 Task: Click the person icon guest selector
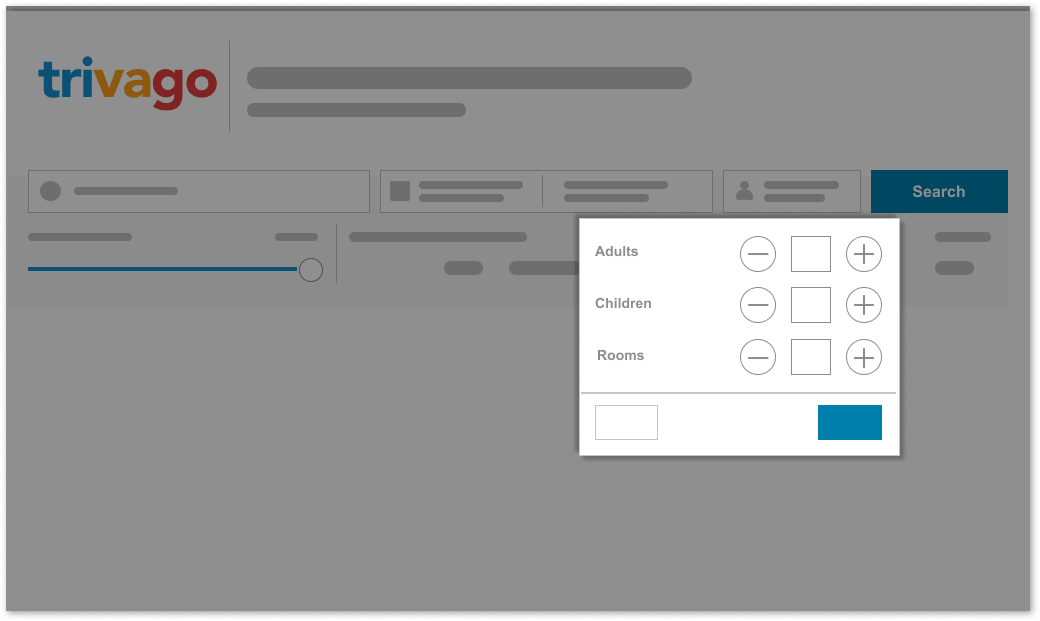[744, 191]
